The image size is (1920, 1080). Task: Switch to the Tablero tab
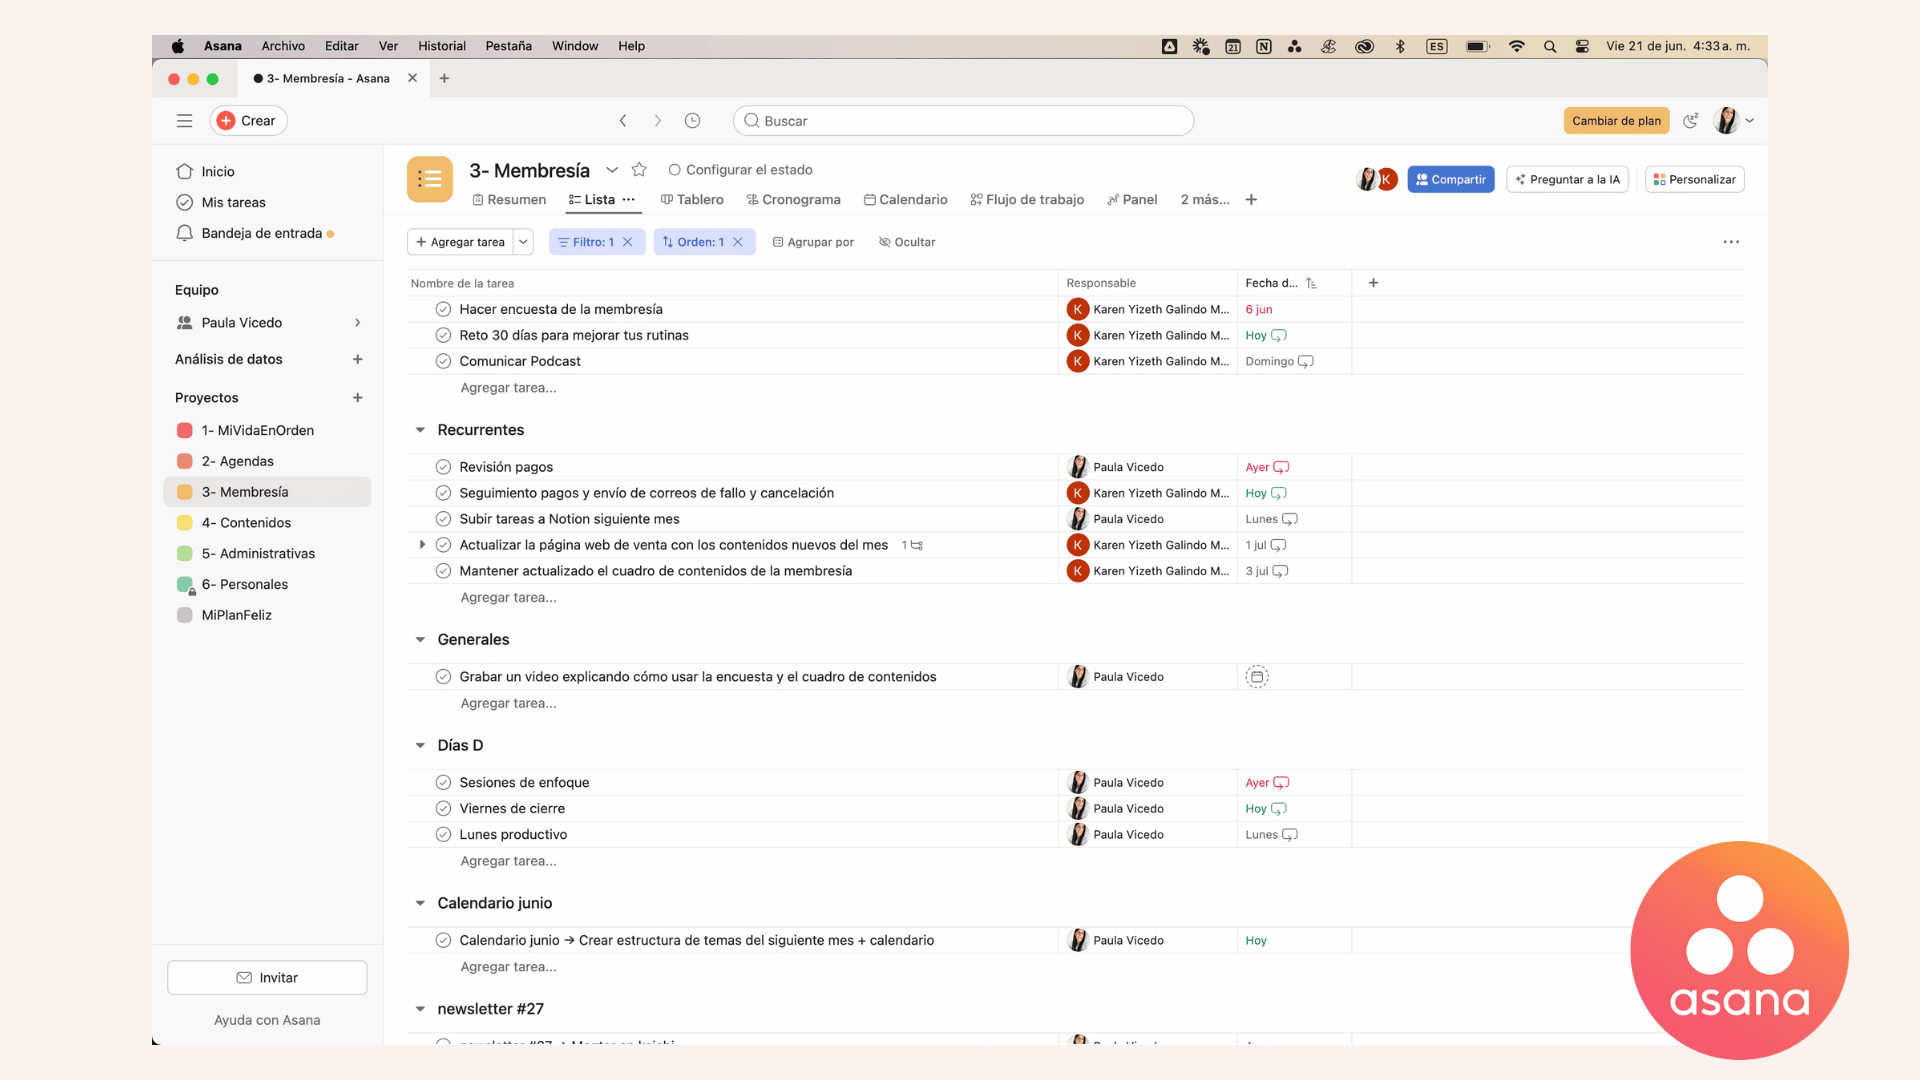coord(692,200)
